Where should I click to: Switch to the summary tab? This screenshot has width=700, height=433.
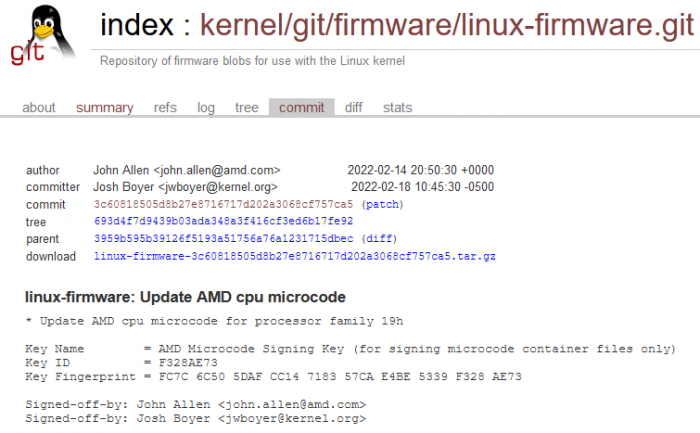tap(104, 108)
